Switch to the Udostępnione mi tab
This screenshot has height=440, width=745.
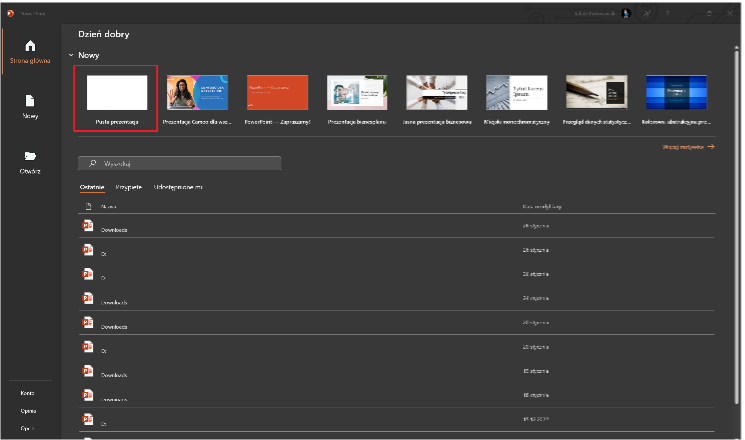point(178,186)
